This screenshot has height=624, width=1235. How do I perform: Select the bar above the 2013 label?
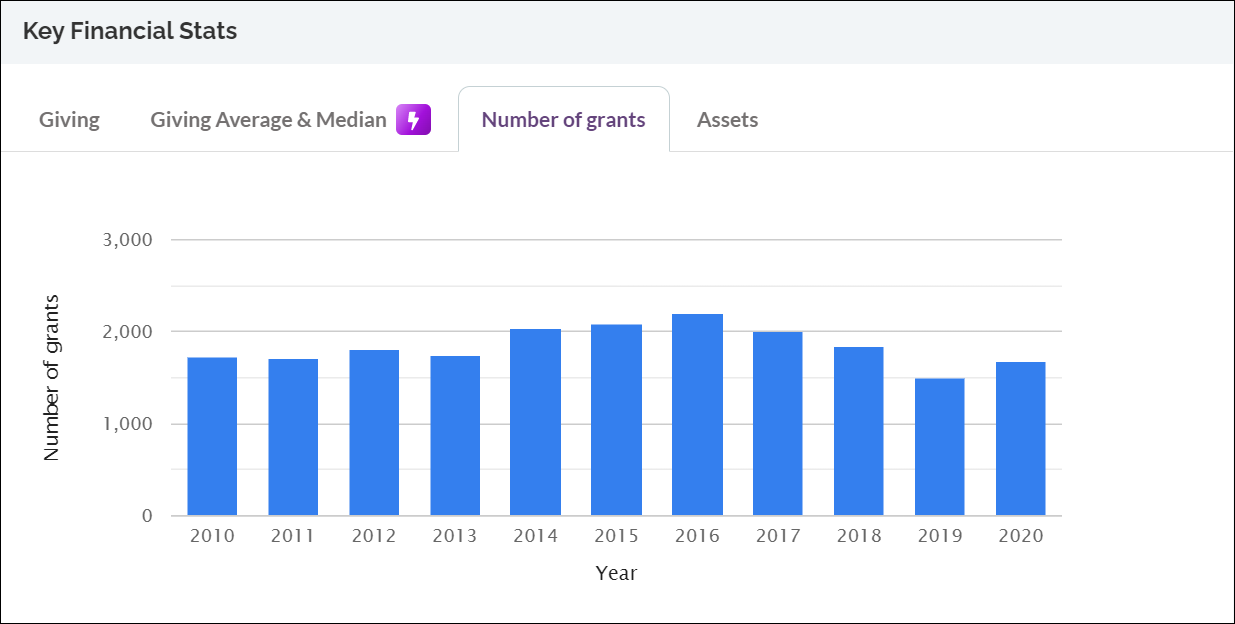tap(454, 435)
